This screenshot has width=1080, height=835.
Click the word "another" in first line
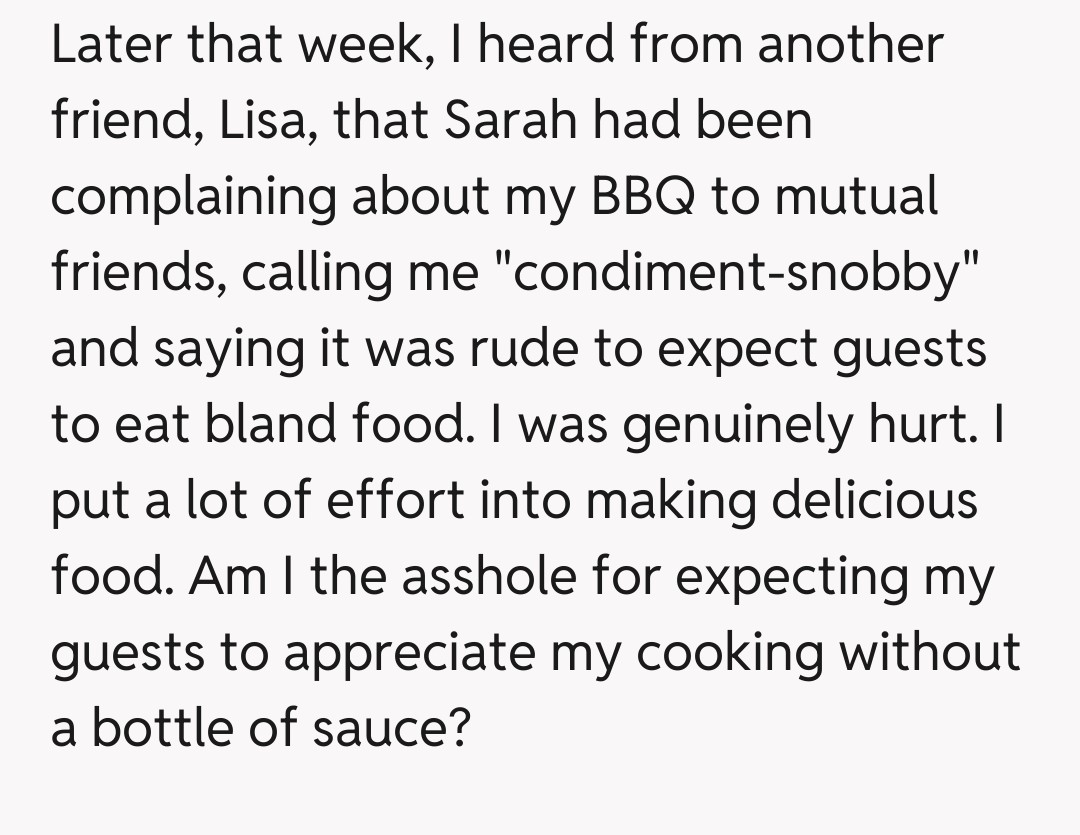[x=850, y=46]
